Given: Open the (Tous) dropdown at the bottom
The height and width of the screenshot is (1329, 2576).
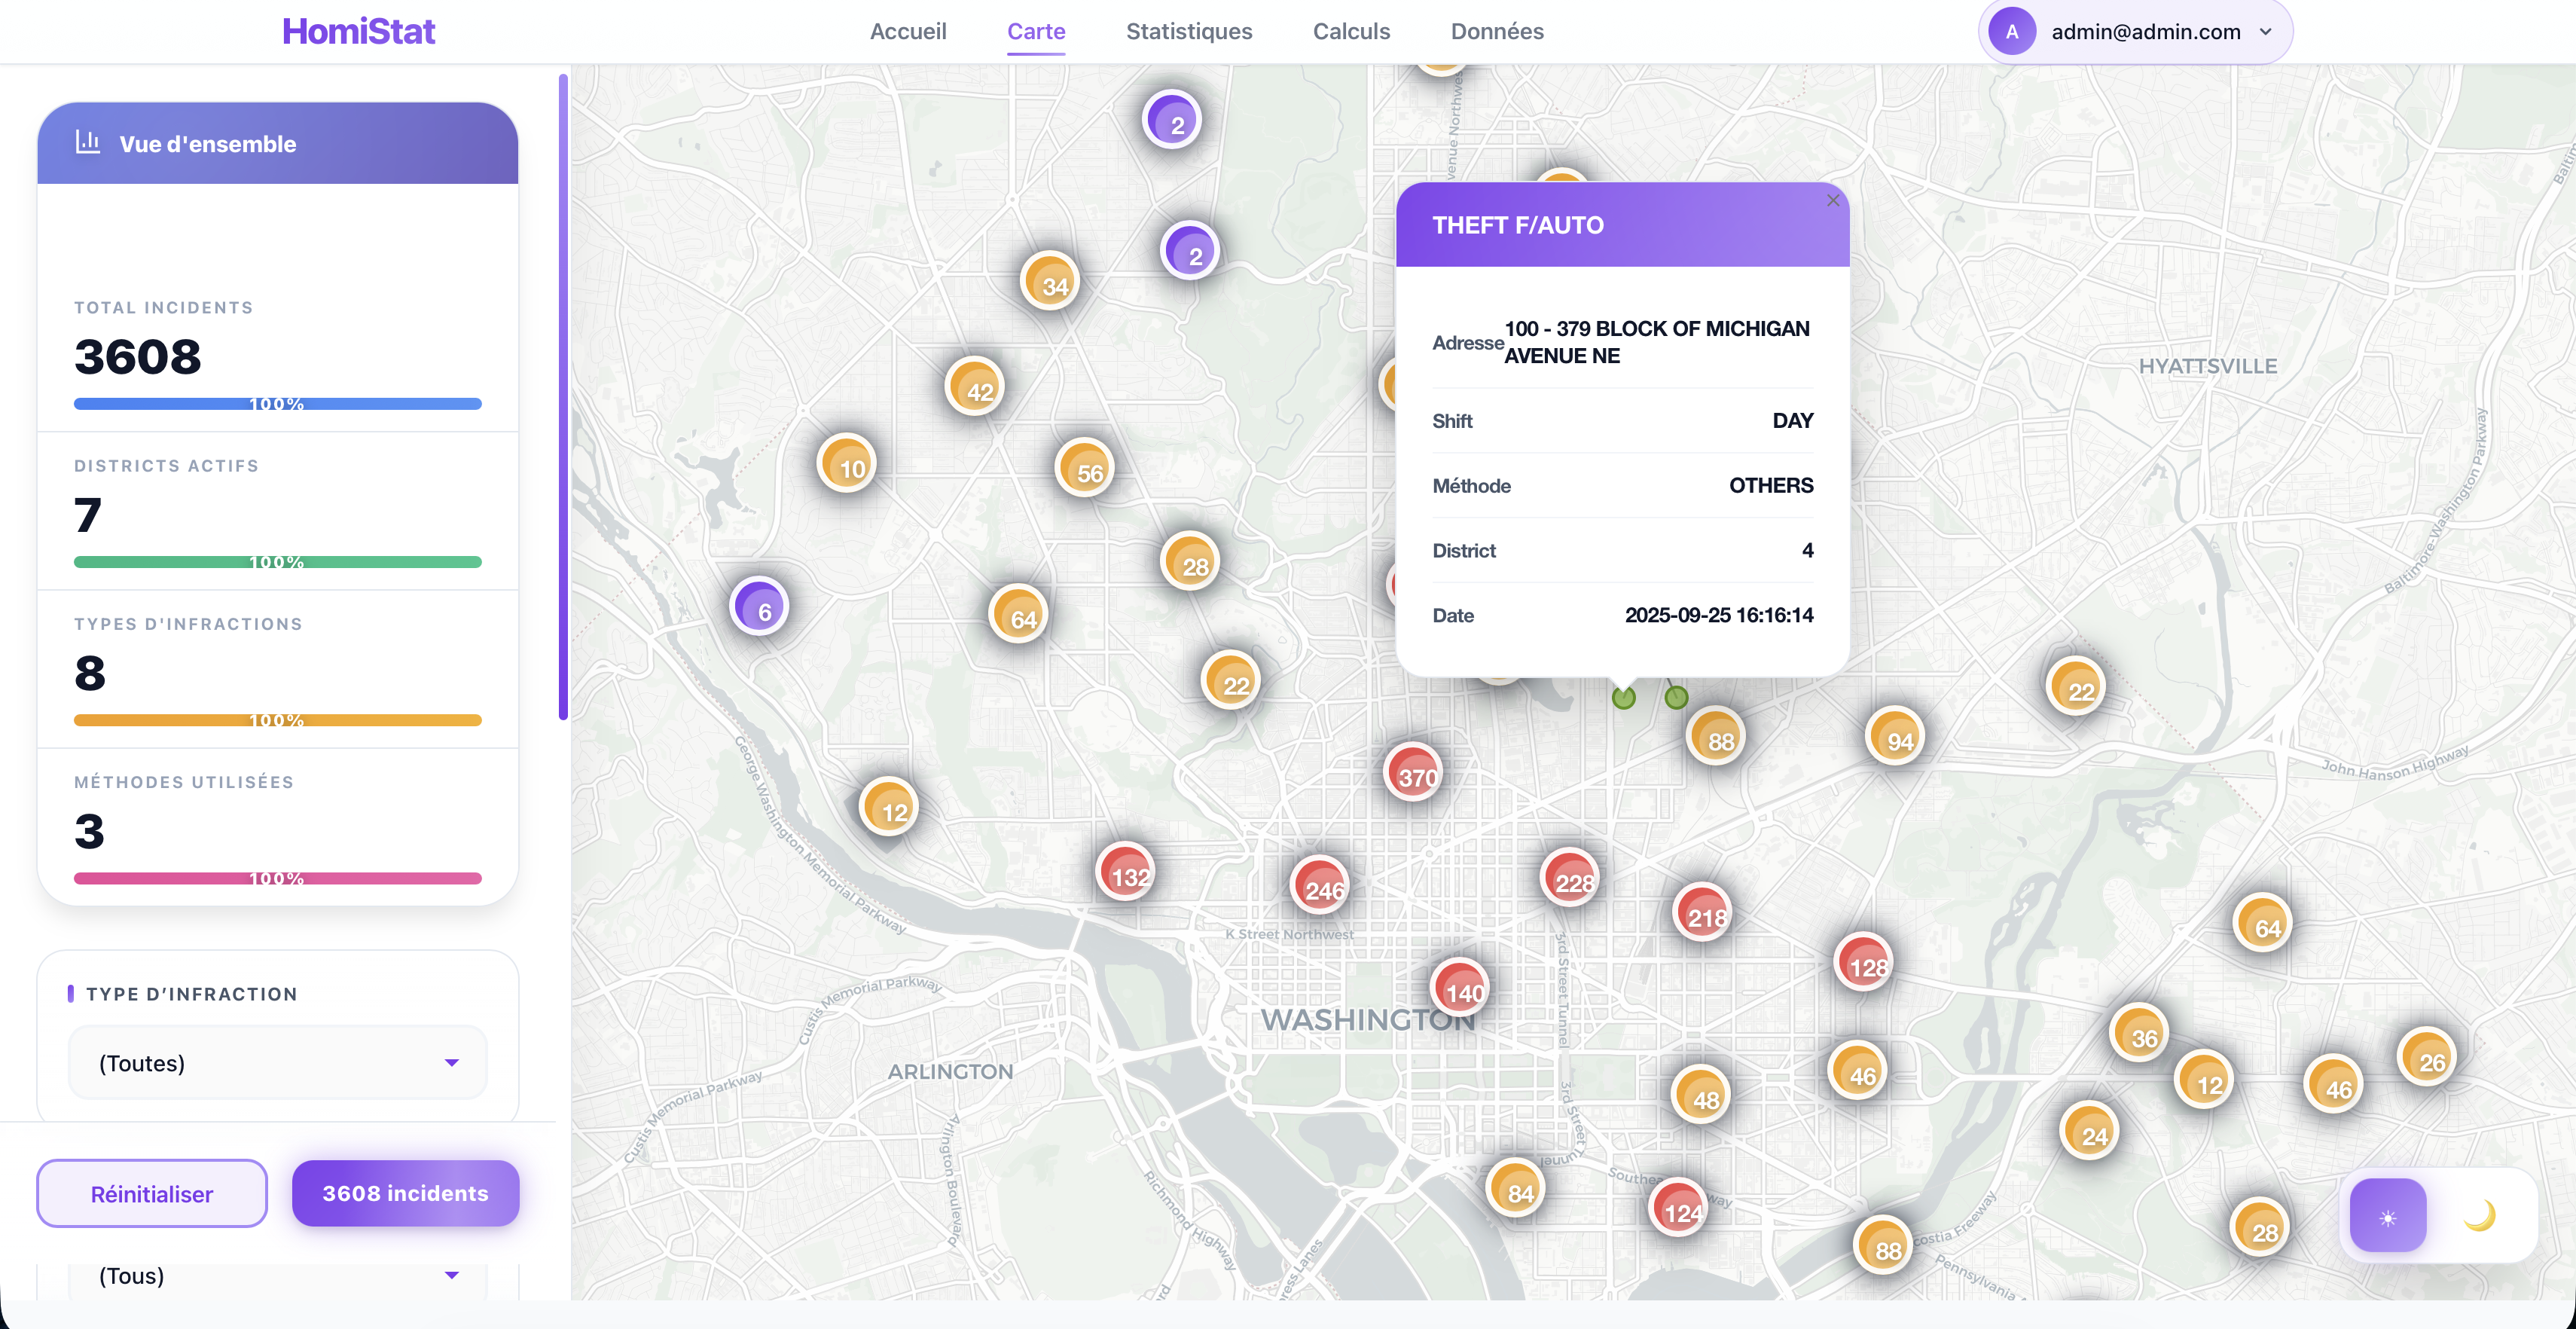Looking at the screenshot, I should [x=277, y=1276].
